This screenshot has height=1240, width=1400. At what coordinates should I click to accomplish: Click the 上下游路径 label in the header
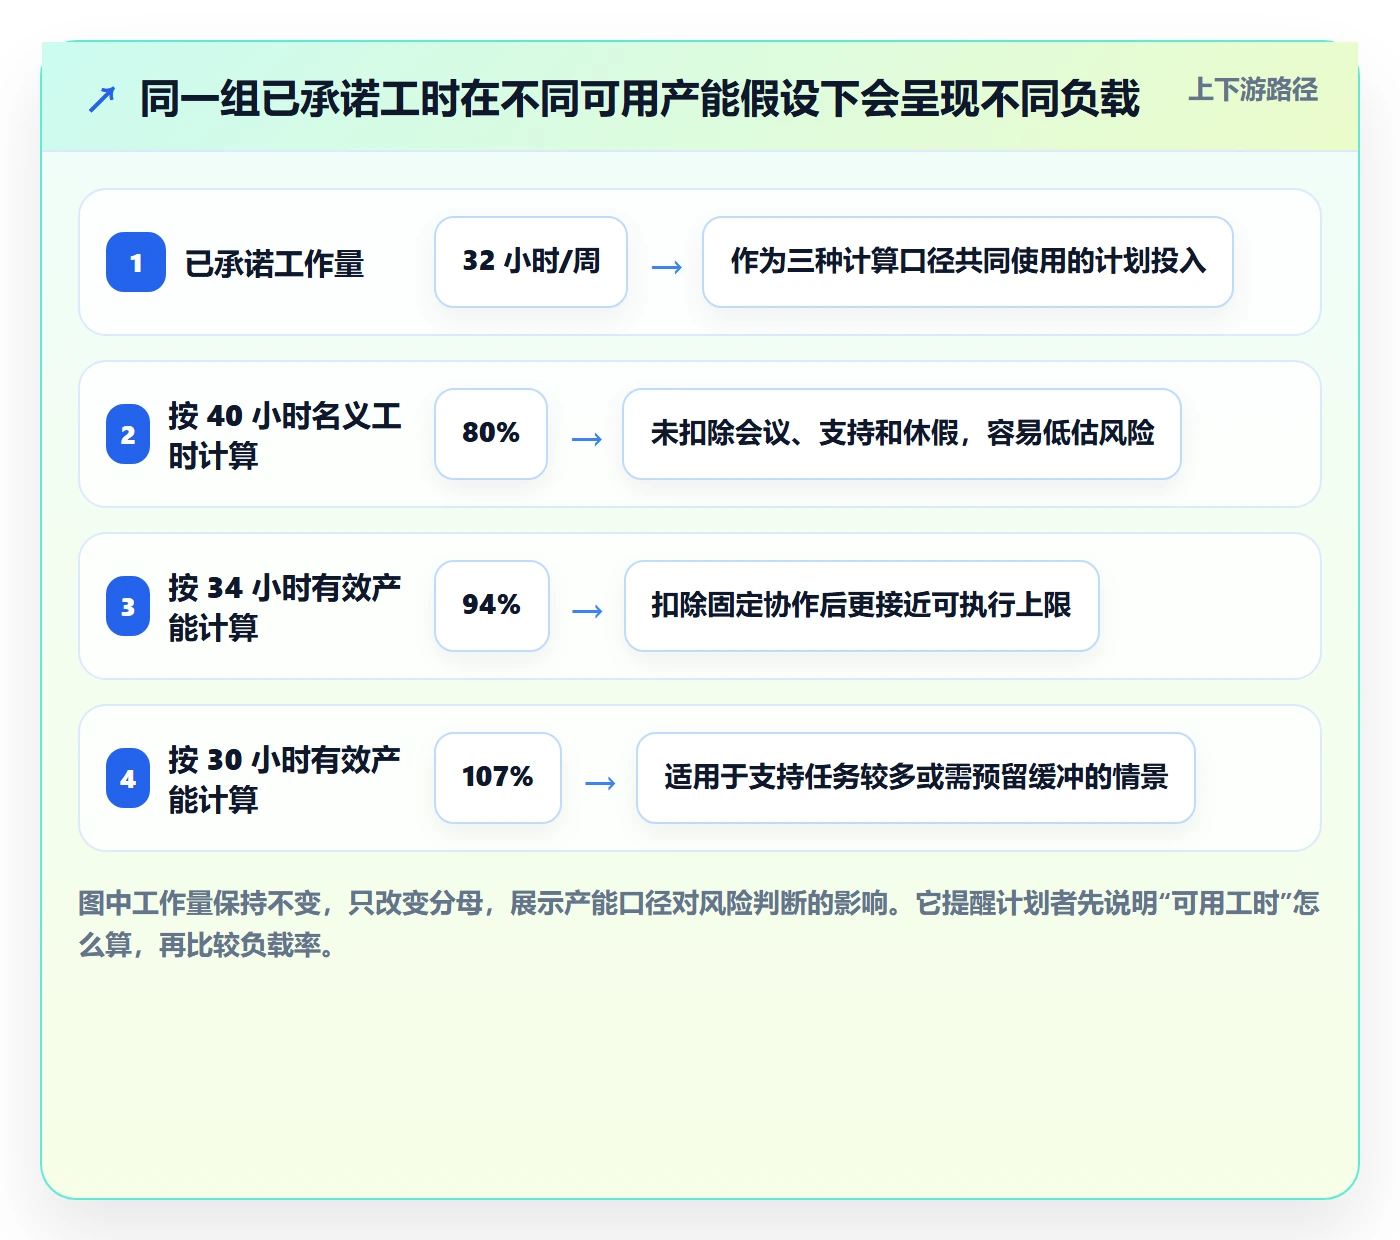click(1253, 90)
